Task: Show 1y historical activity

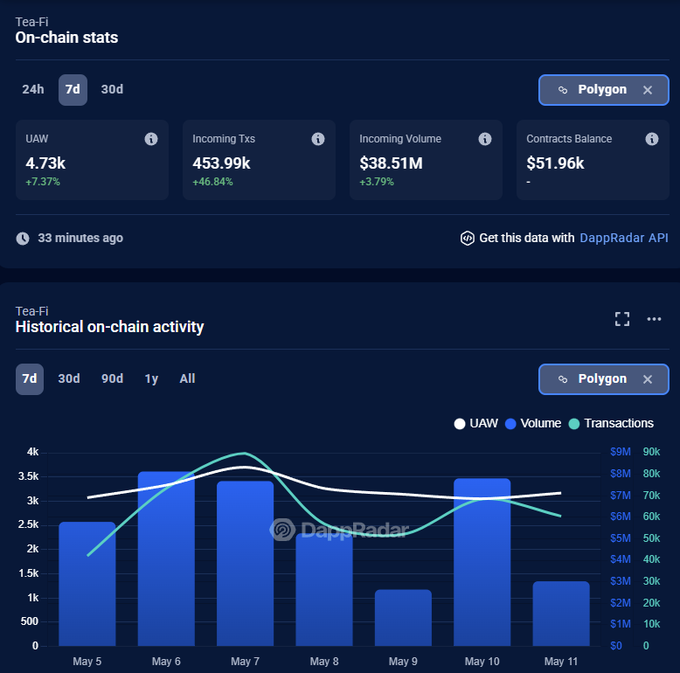Action: [x=151, y=379]
